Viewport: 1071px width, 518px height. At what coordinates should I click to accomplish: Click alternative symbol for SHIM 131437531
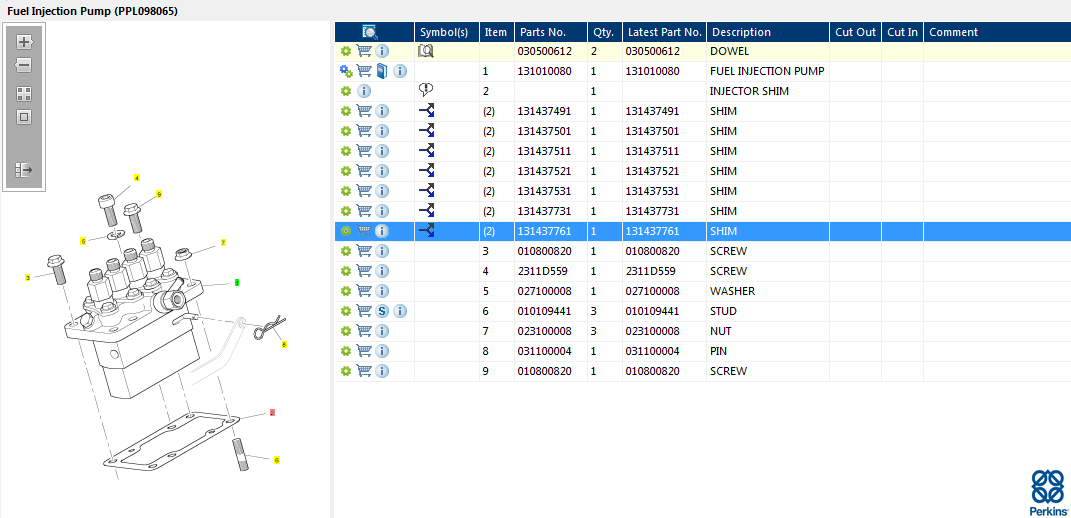tap(426, 191)
